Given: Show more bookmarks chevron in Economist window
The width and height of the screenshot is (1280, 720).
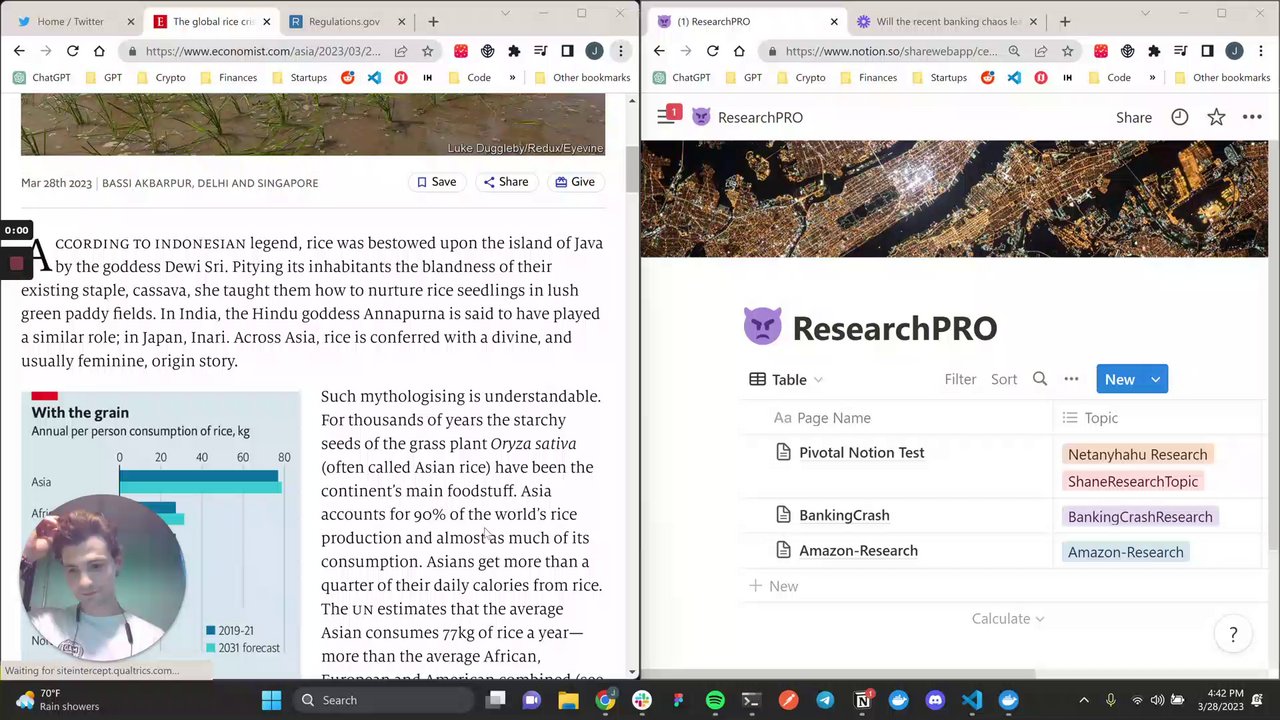Looking at the screenshot, I should point(512,77).
